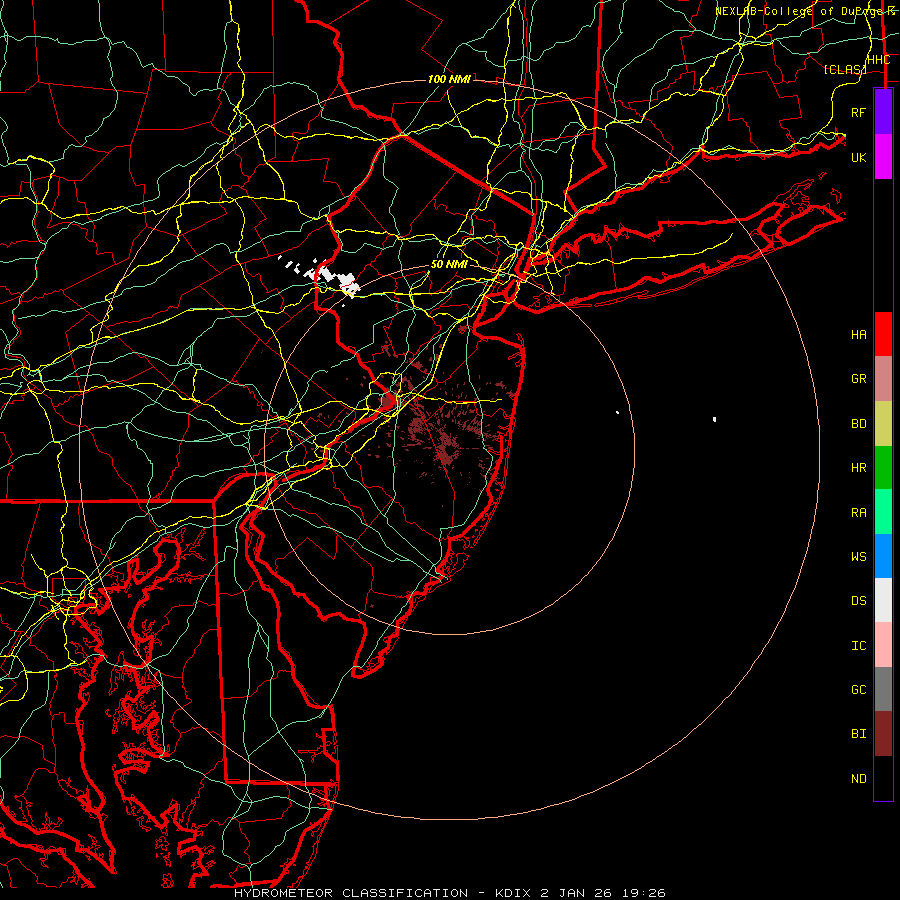900x900 pixels.
Task: Click the "HYDROMETEOR CLASSIFICATION" title text
Action: tap(351, 893)
